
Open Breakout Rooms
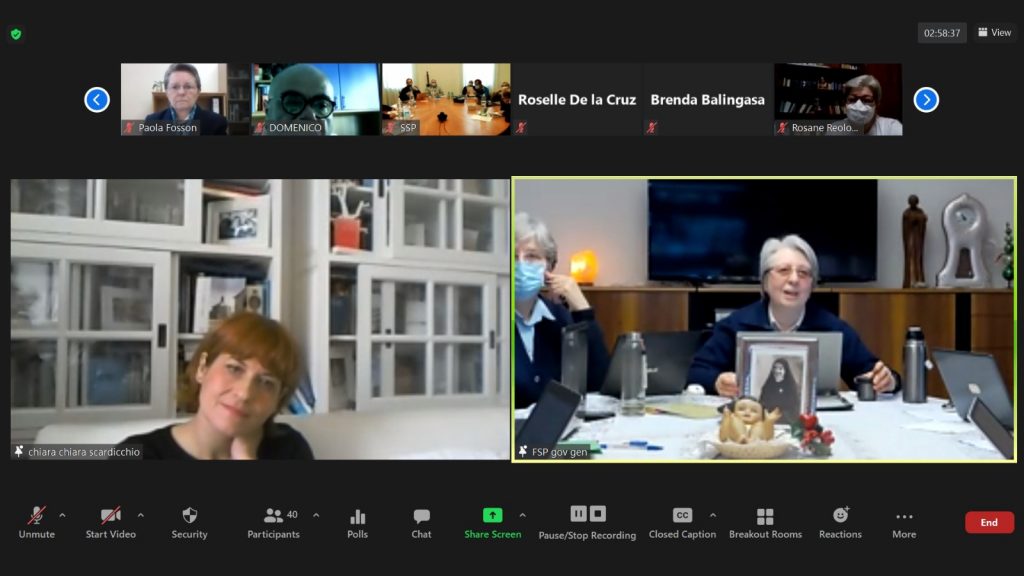point(765,522)
